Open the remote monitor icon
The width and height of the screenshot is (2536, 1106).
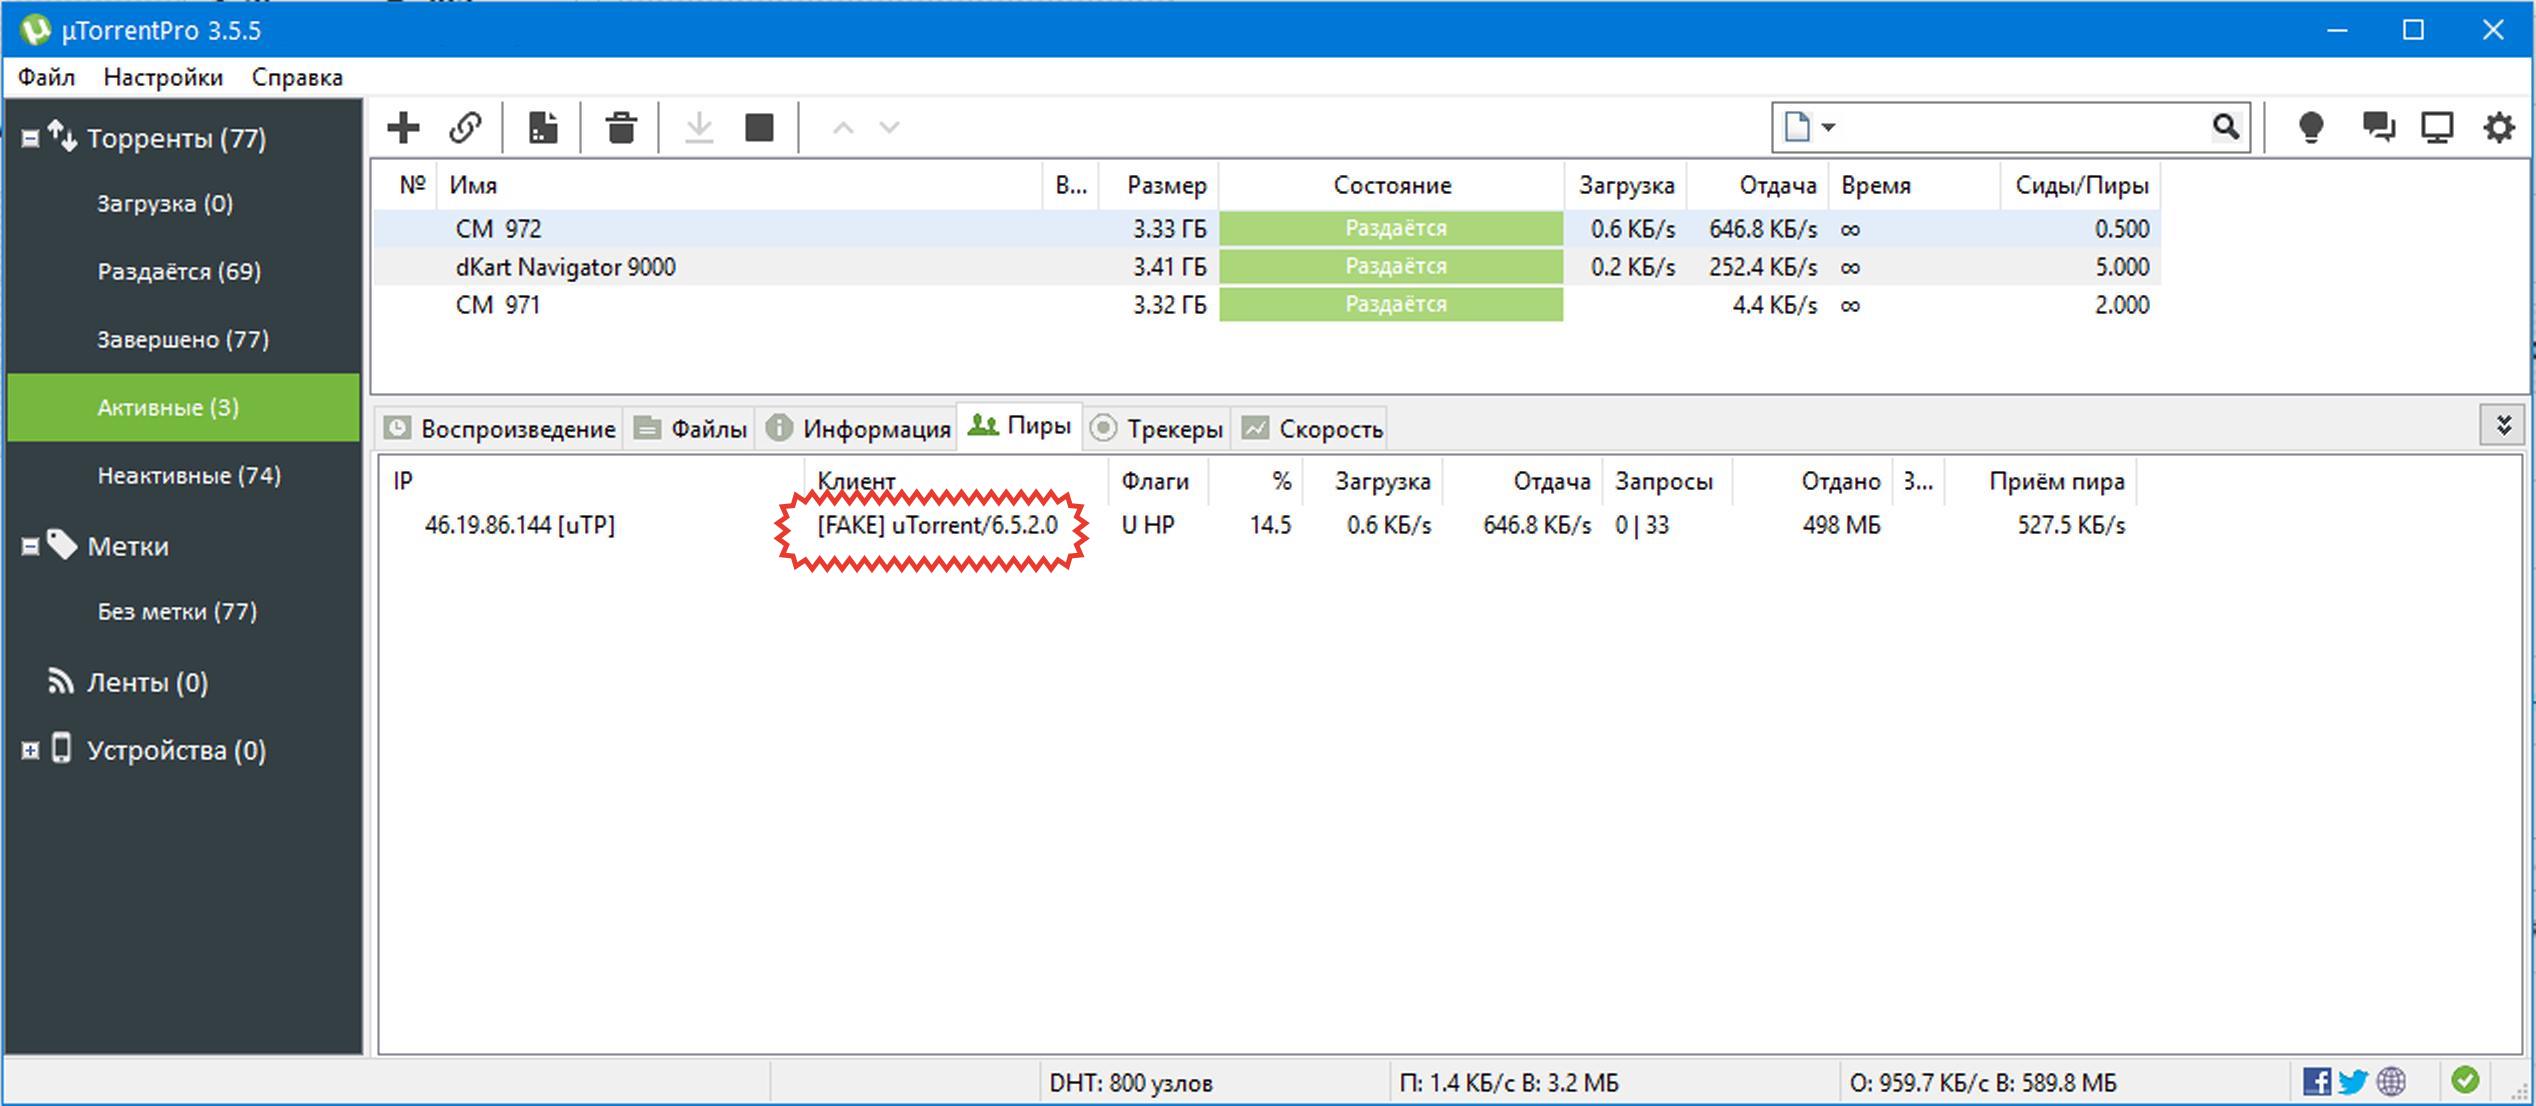pyautogui.click(x=2437, y=127)
